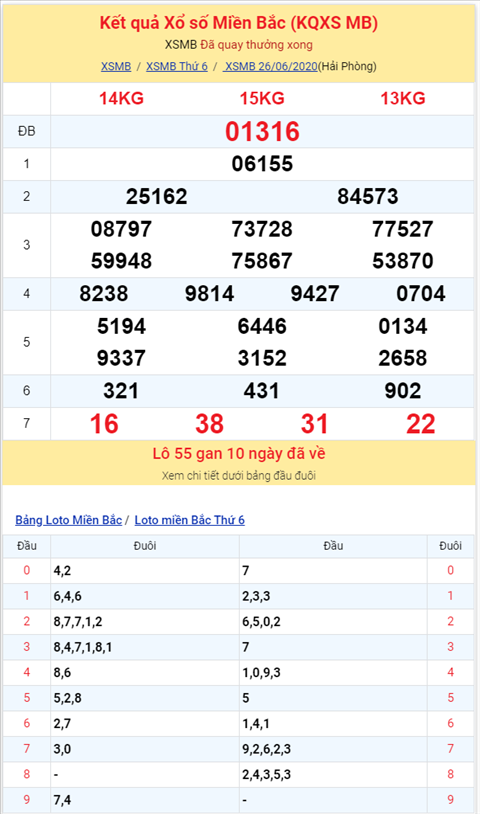The height and width of the screenshot is (814, 480).
Task: Click third prize number 53870
Action: (x=403, y=261)
